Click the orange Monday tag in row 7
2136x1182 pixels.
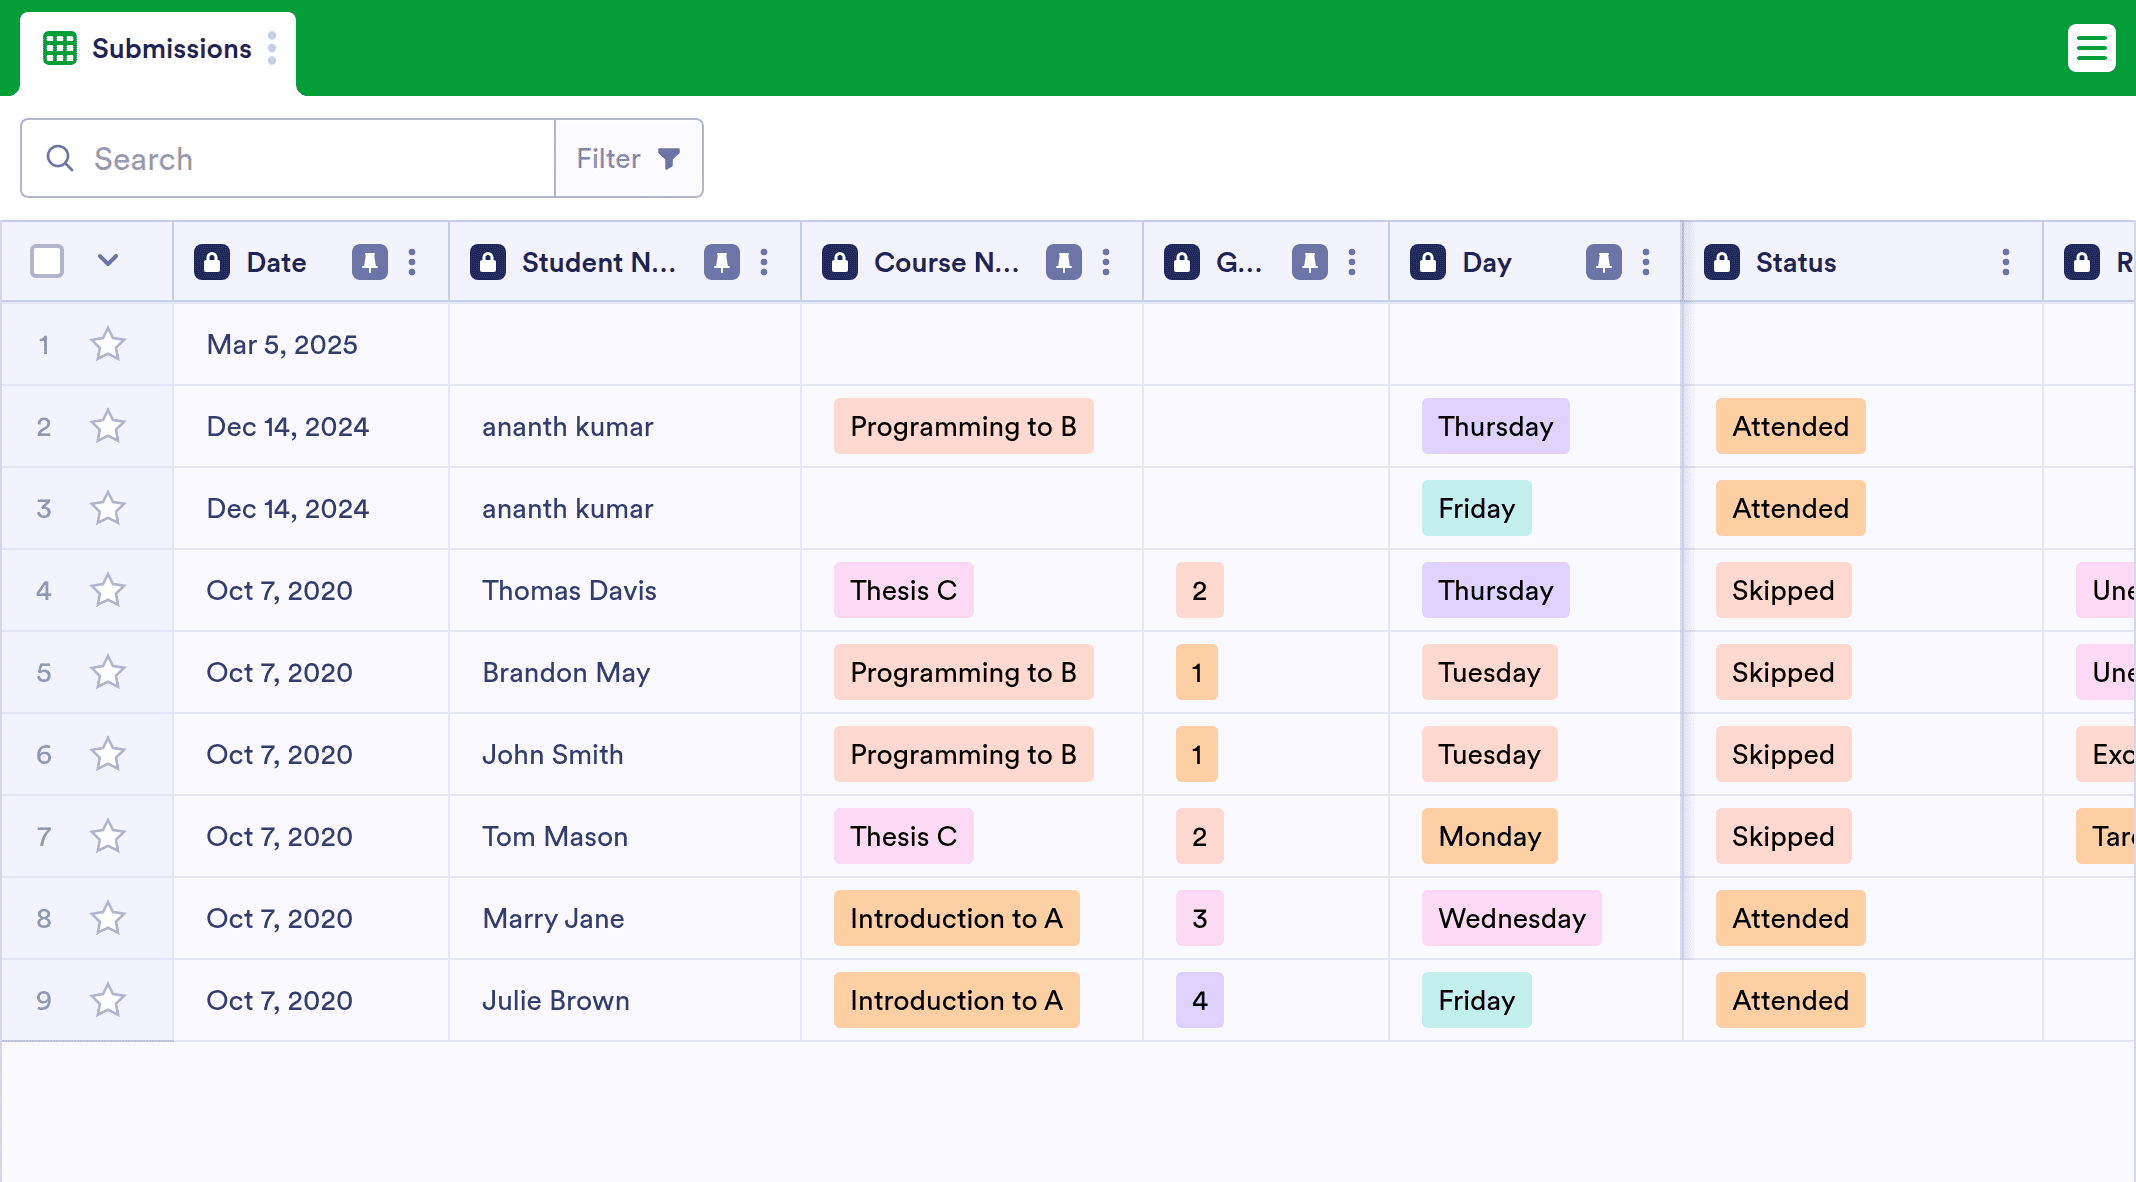coord(1490,836)
